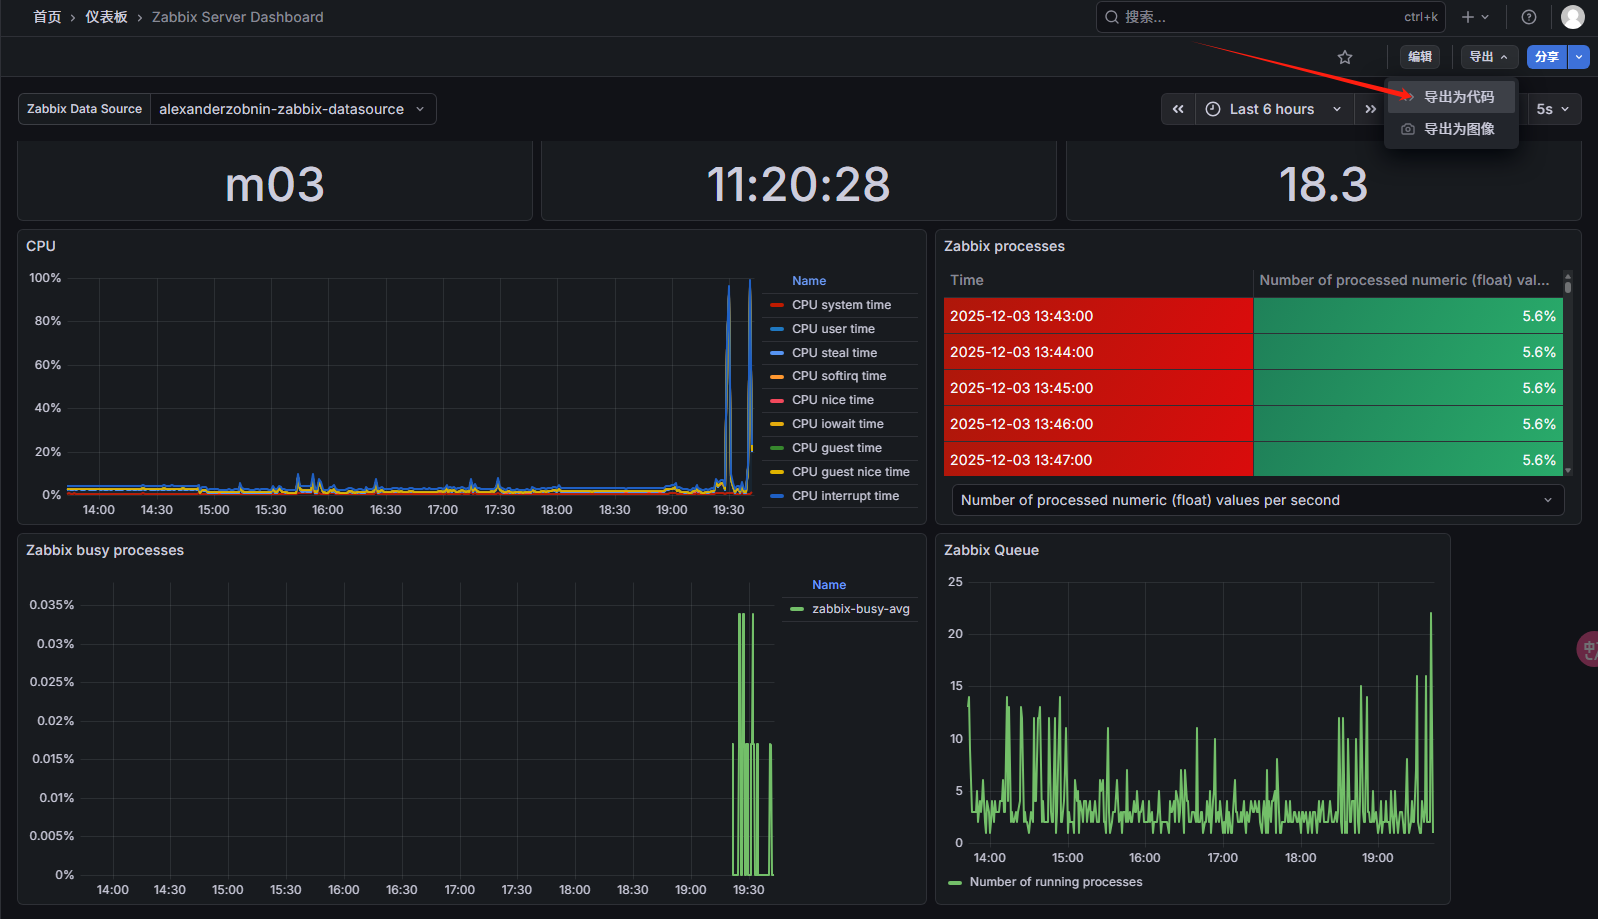The height and width of the screenshot is (919, 1598).
Task: Click the 18.3 stat panel value
Action: pyautogui.click(x=1323, y=184)
